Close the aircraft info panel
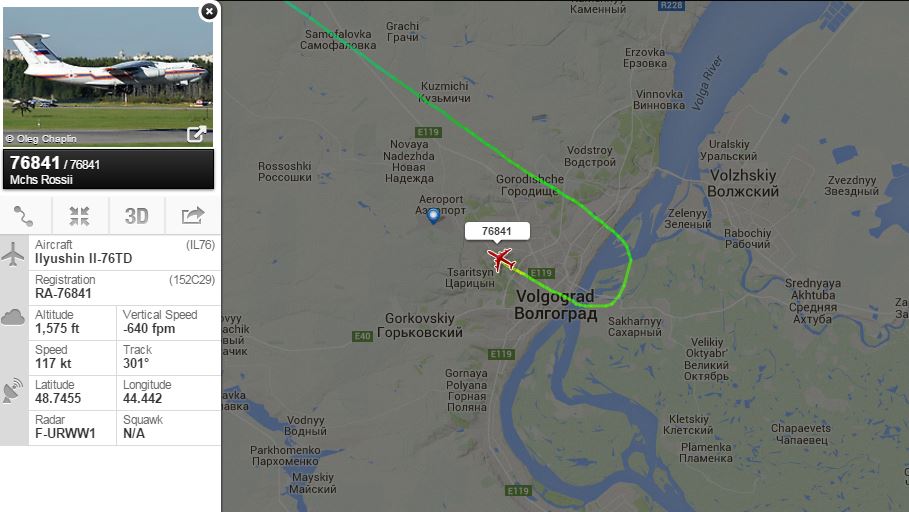The height and width of the screenshot is (512, 909). coord(209,11)
